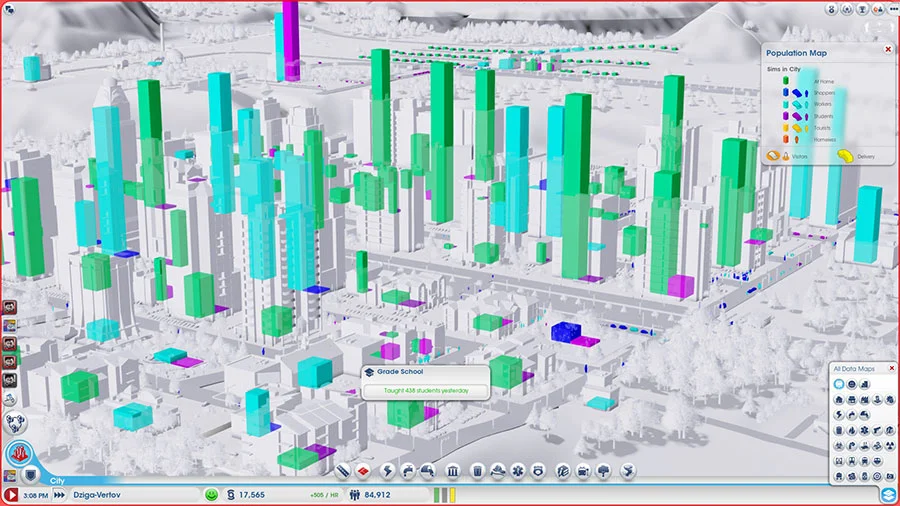Click the green happiness smiley

coord(211,495)
